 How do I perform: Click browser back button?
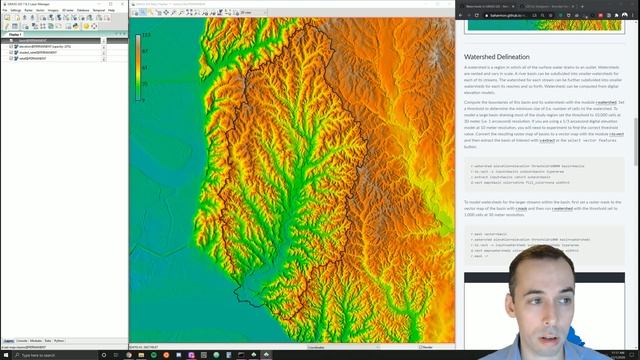coord(460,15)
